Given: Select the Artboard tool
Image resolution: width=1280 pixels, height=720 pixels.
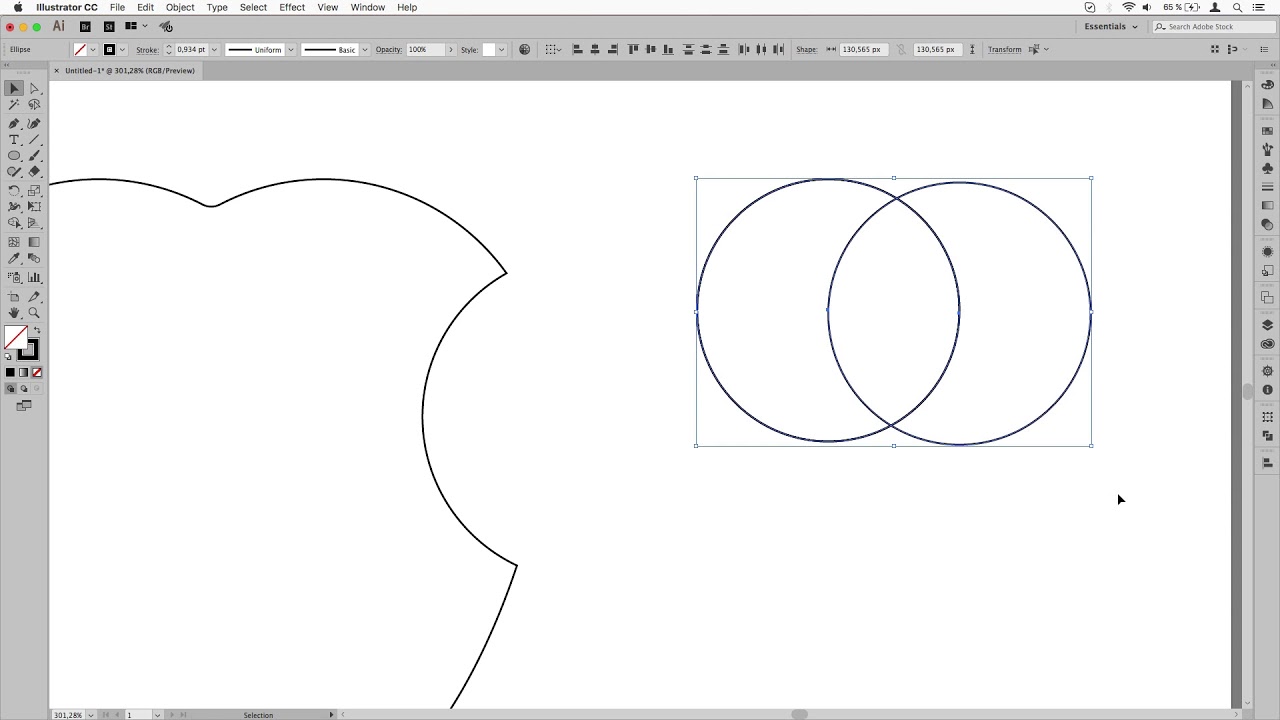Looking at the screenshot, I should tap(14, 297).
